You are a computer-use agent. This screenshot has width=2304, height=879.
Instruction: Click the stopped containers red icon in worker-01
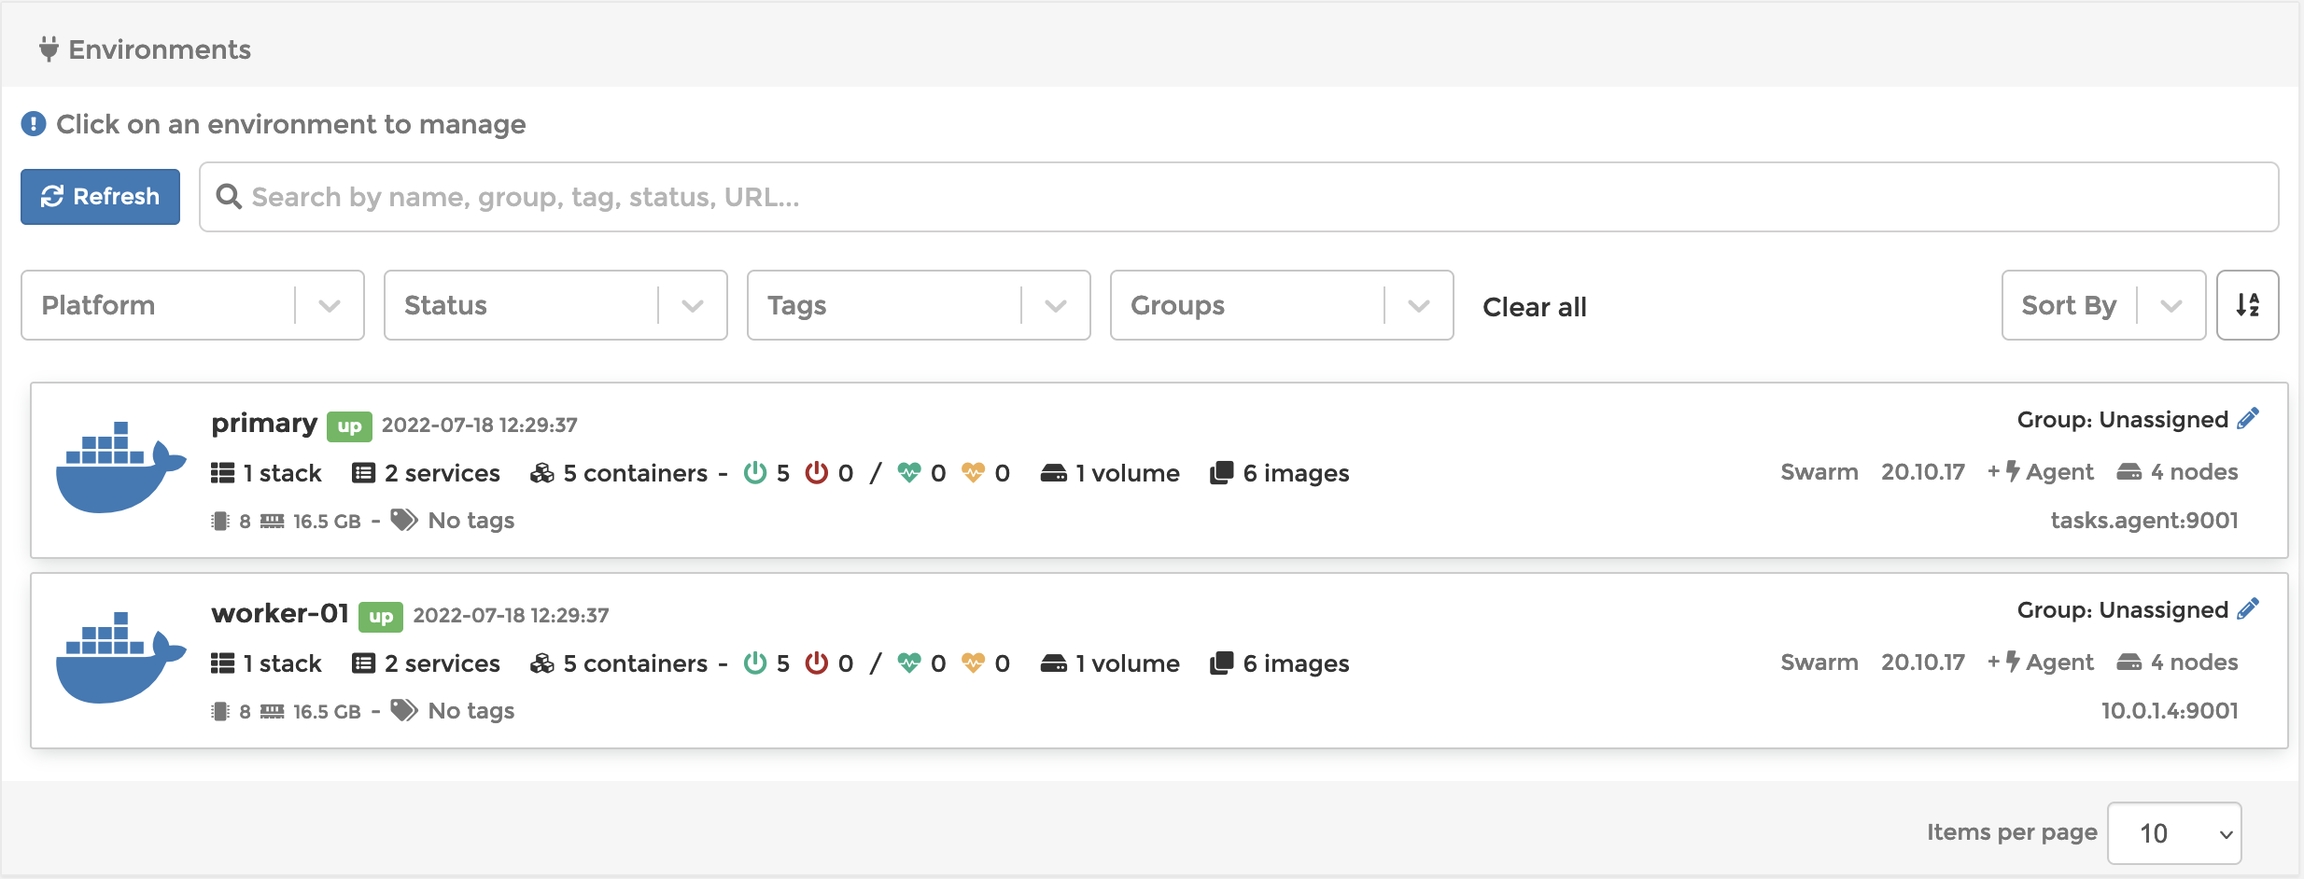[817, 663]
